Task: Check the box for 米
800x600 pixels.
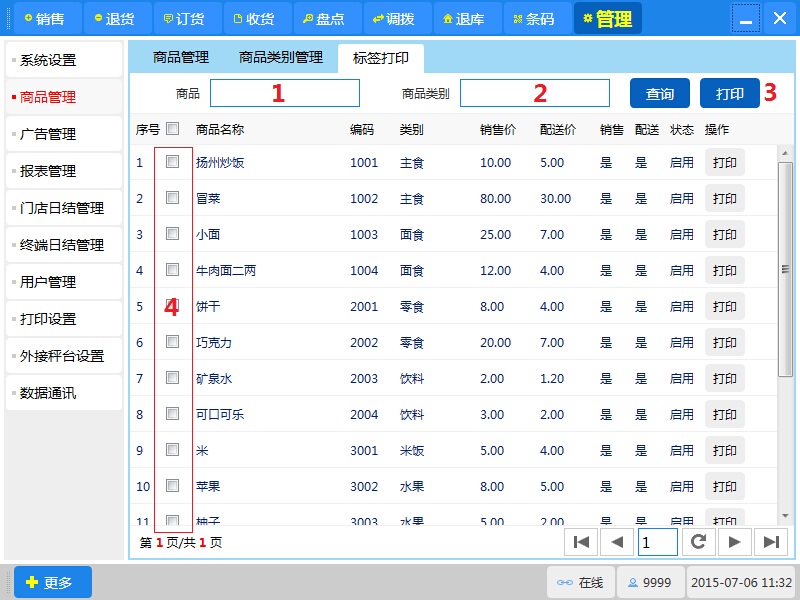Action: (x=172, y=449)
